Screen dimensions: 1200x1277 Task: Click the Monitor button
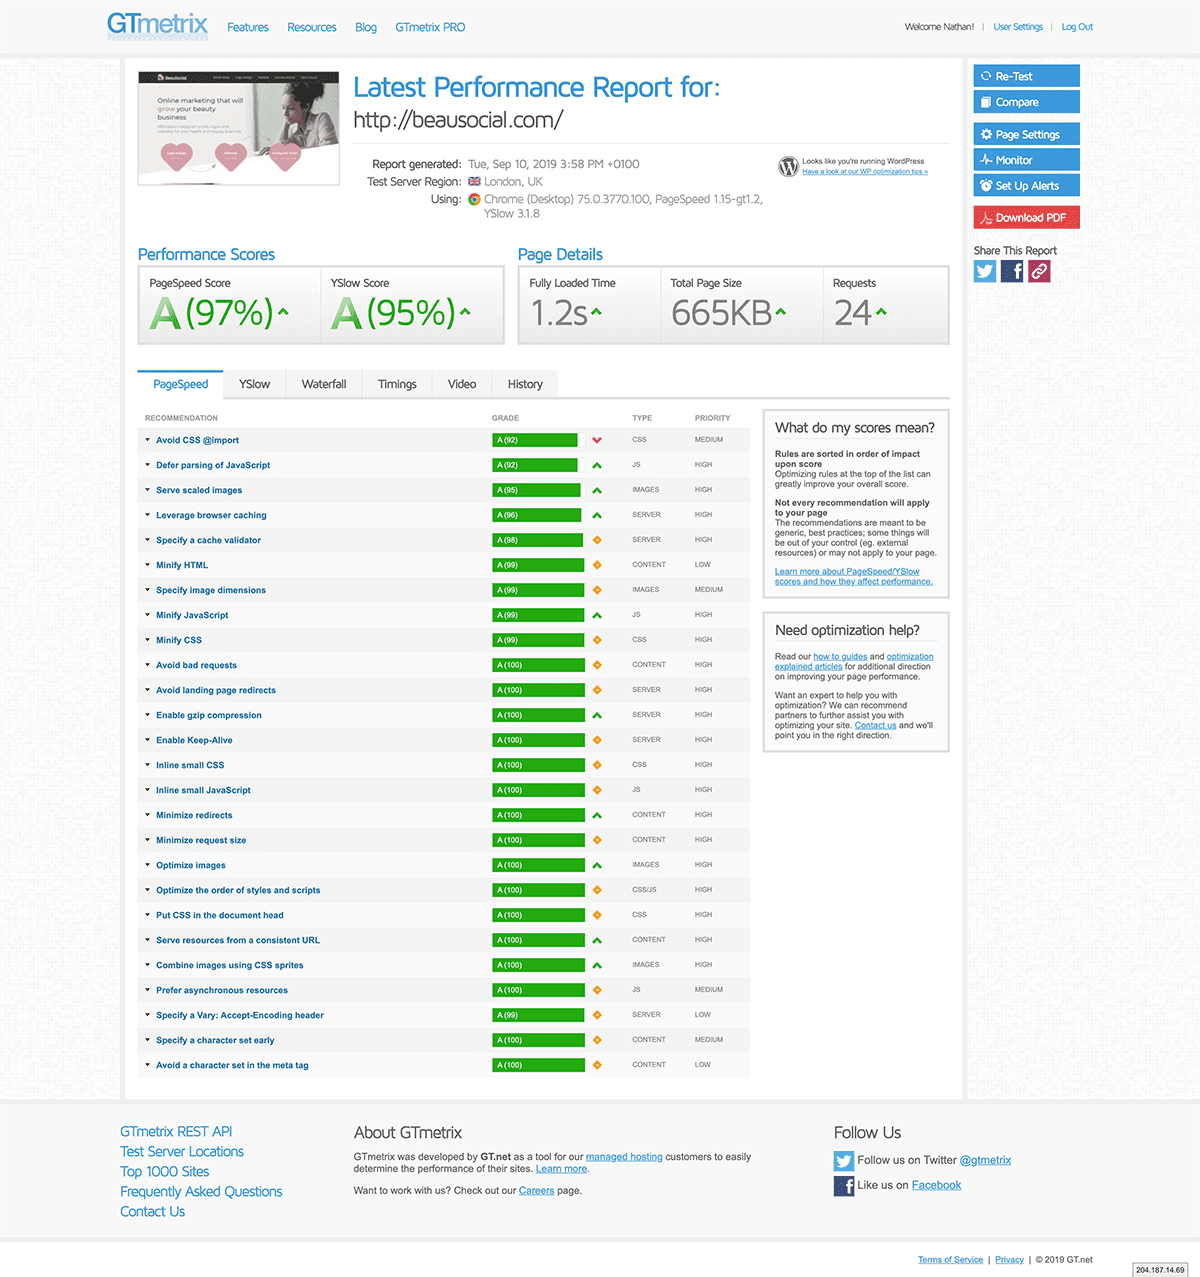(x=1027, y=160)
